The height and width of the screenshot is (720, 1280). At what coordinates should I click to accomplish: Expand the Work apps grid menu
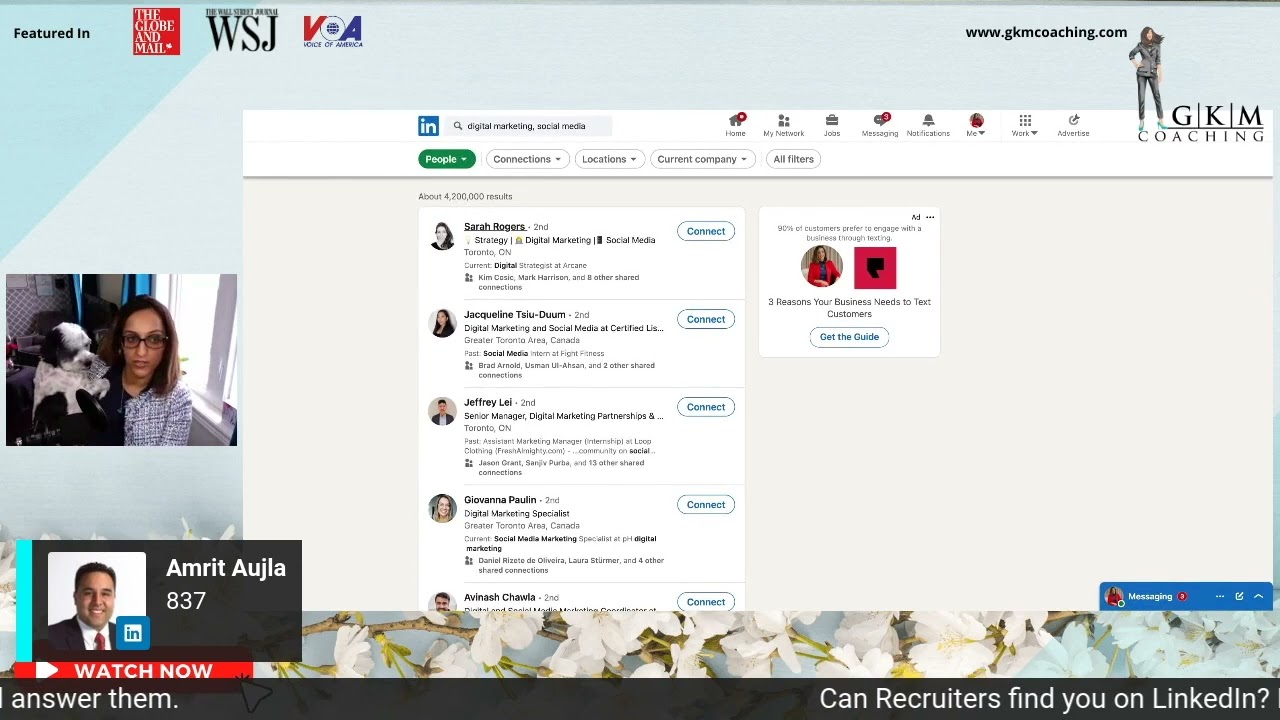pyautogui.click(x=1024, y=125)
